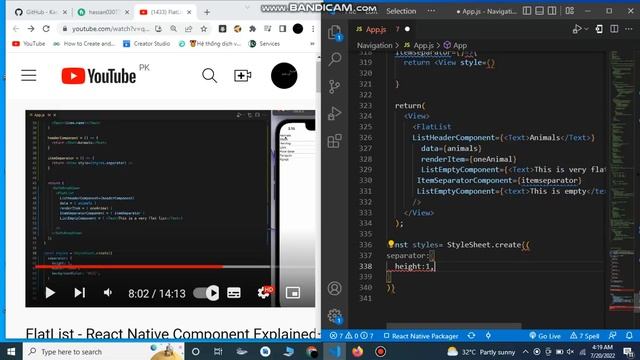Viewport: 640px width, 360px height.
Task: Open the Explorer view in VS Code
Action: (335, 32)
